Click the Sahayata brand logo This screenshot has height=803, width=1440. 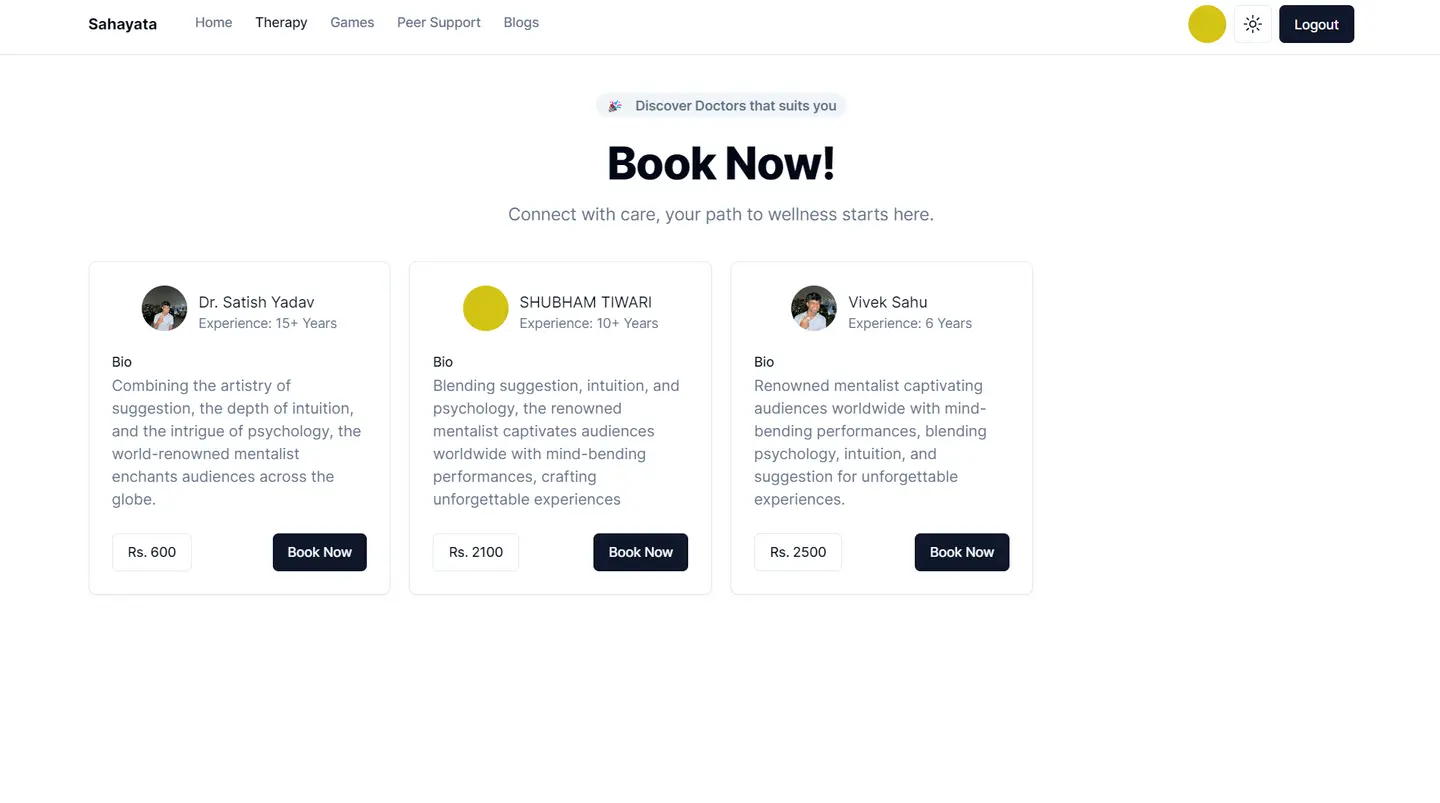[122, 24]
